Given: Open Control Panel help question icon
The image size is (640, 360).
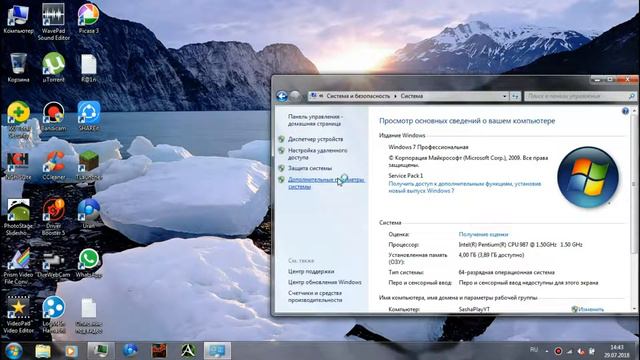Looking at the screenshot, I should tap(625, 111).
